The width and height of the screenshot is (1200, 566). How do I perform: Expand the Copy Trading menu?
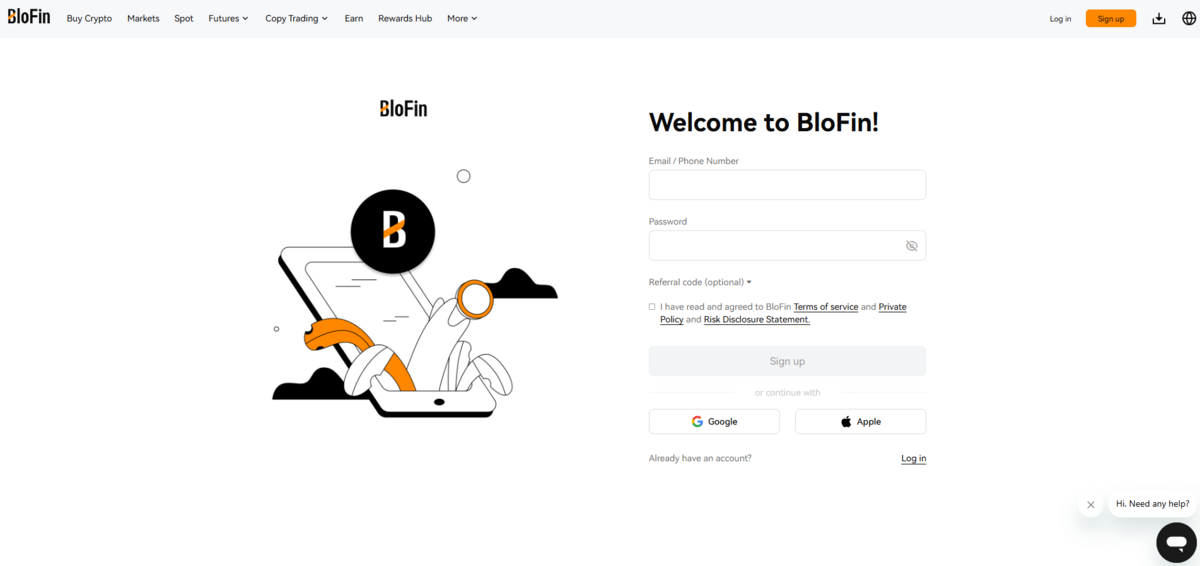(x=296, y=19)
